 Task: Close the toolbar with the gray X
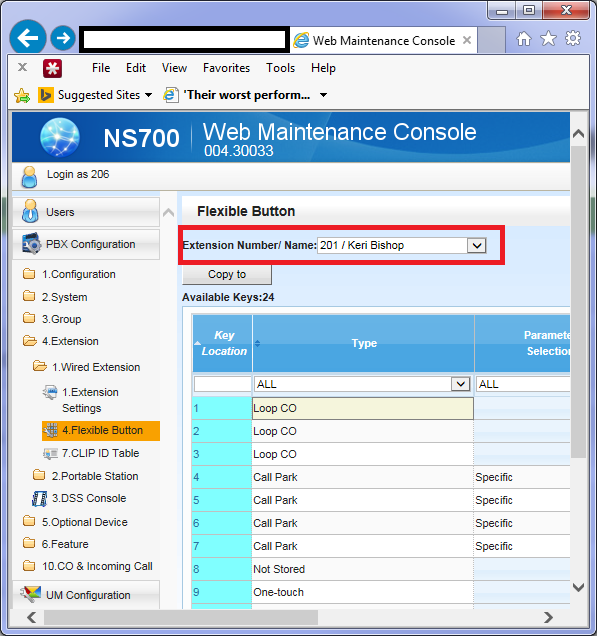click(x=23, y=67)
